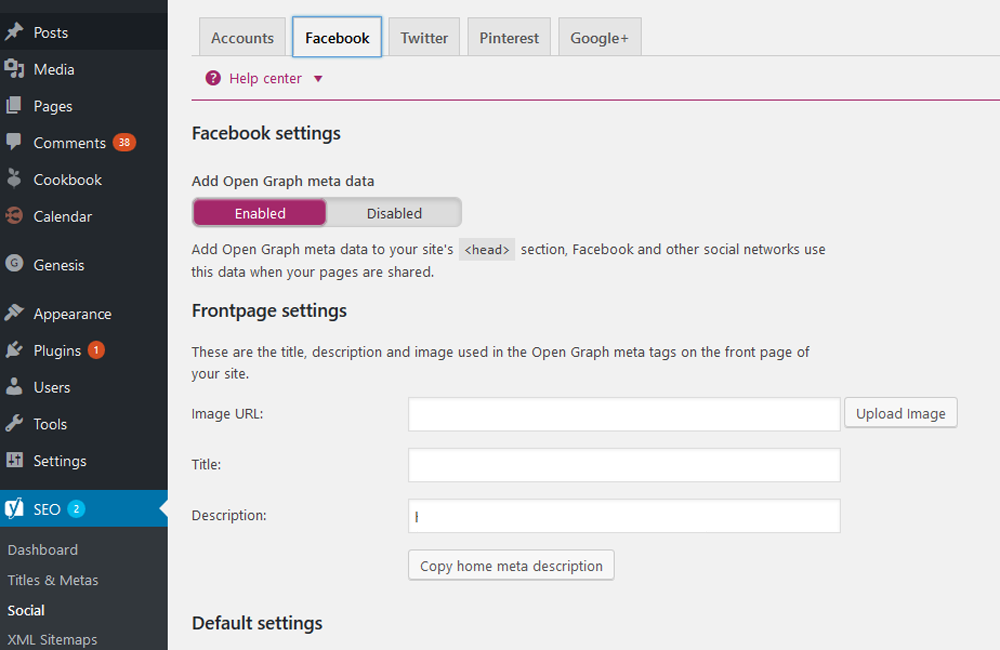1000x650 pixels.
Task: Focus the Description input field
Action: [624, 516]
